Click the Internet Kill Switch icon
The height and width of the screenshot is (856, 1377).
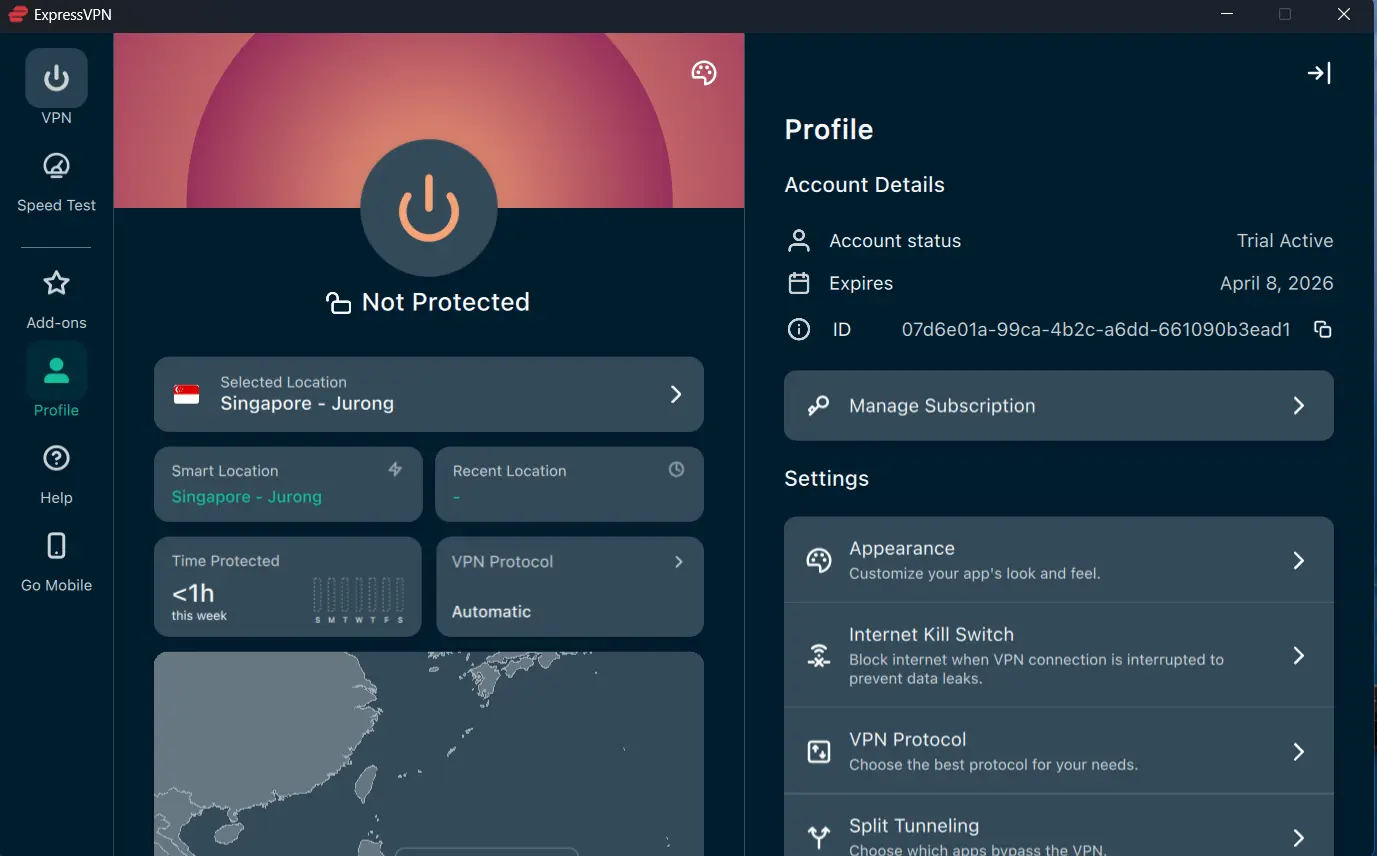click(819, 656)
